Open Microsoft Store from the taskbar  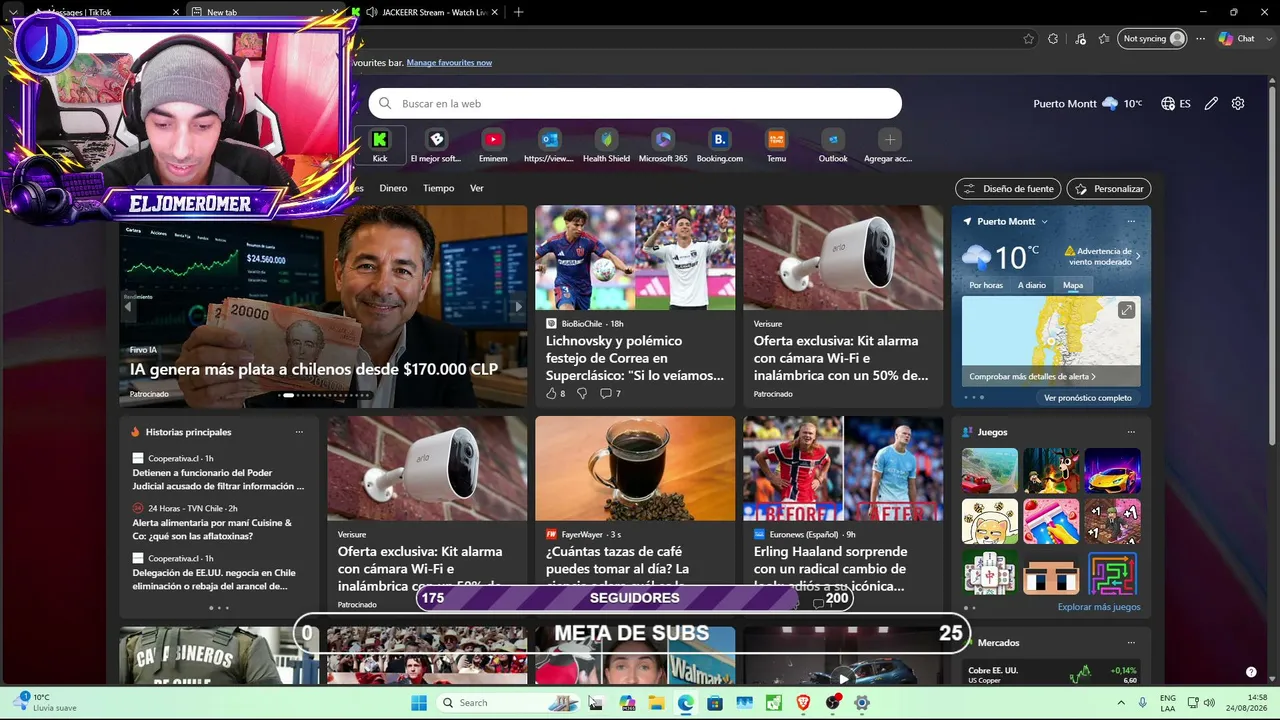(715, 703)
